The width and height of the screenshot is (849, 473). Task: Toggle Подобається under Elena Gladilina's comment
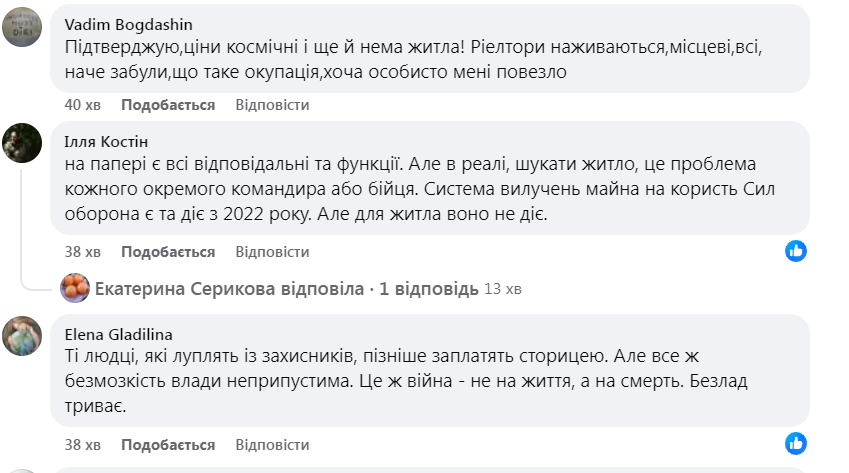point(168,445)
